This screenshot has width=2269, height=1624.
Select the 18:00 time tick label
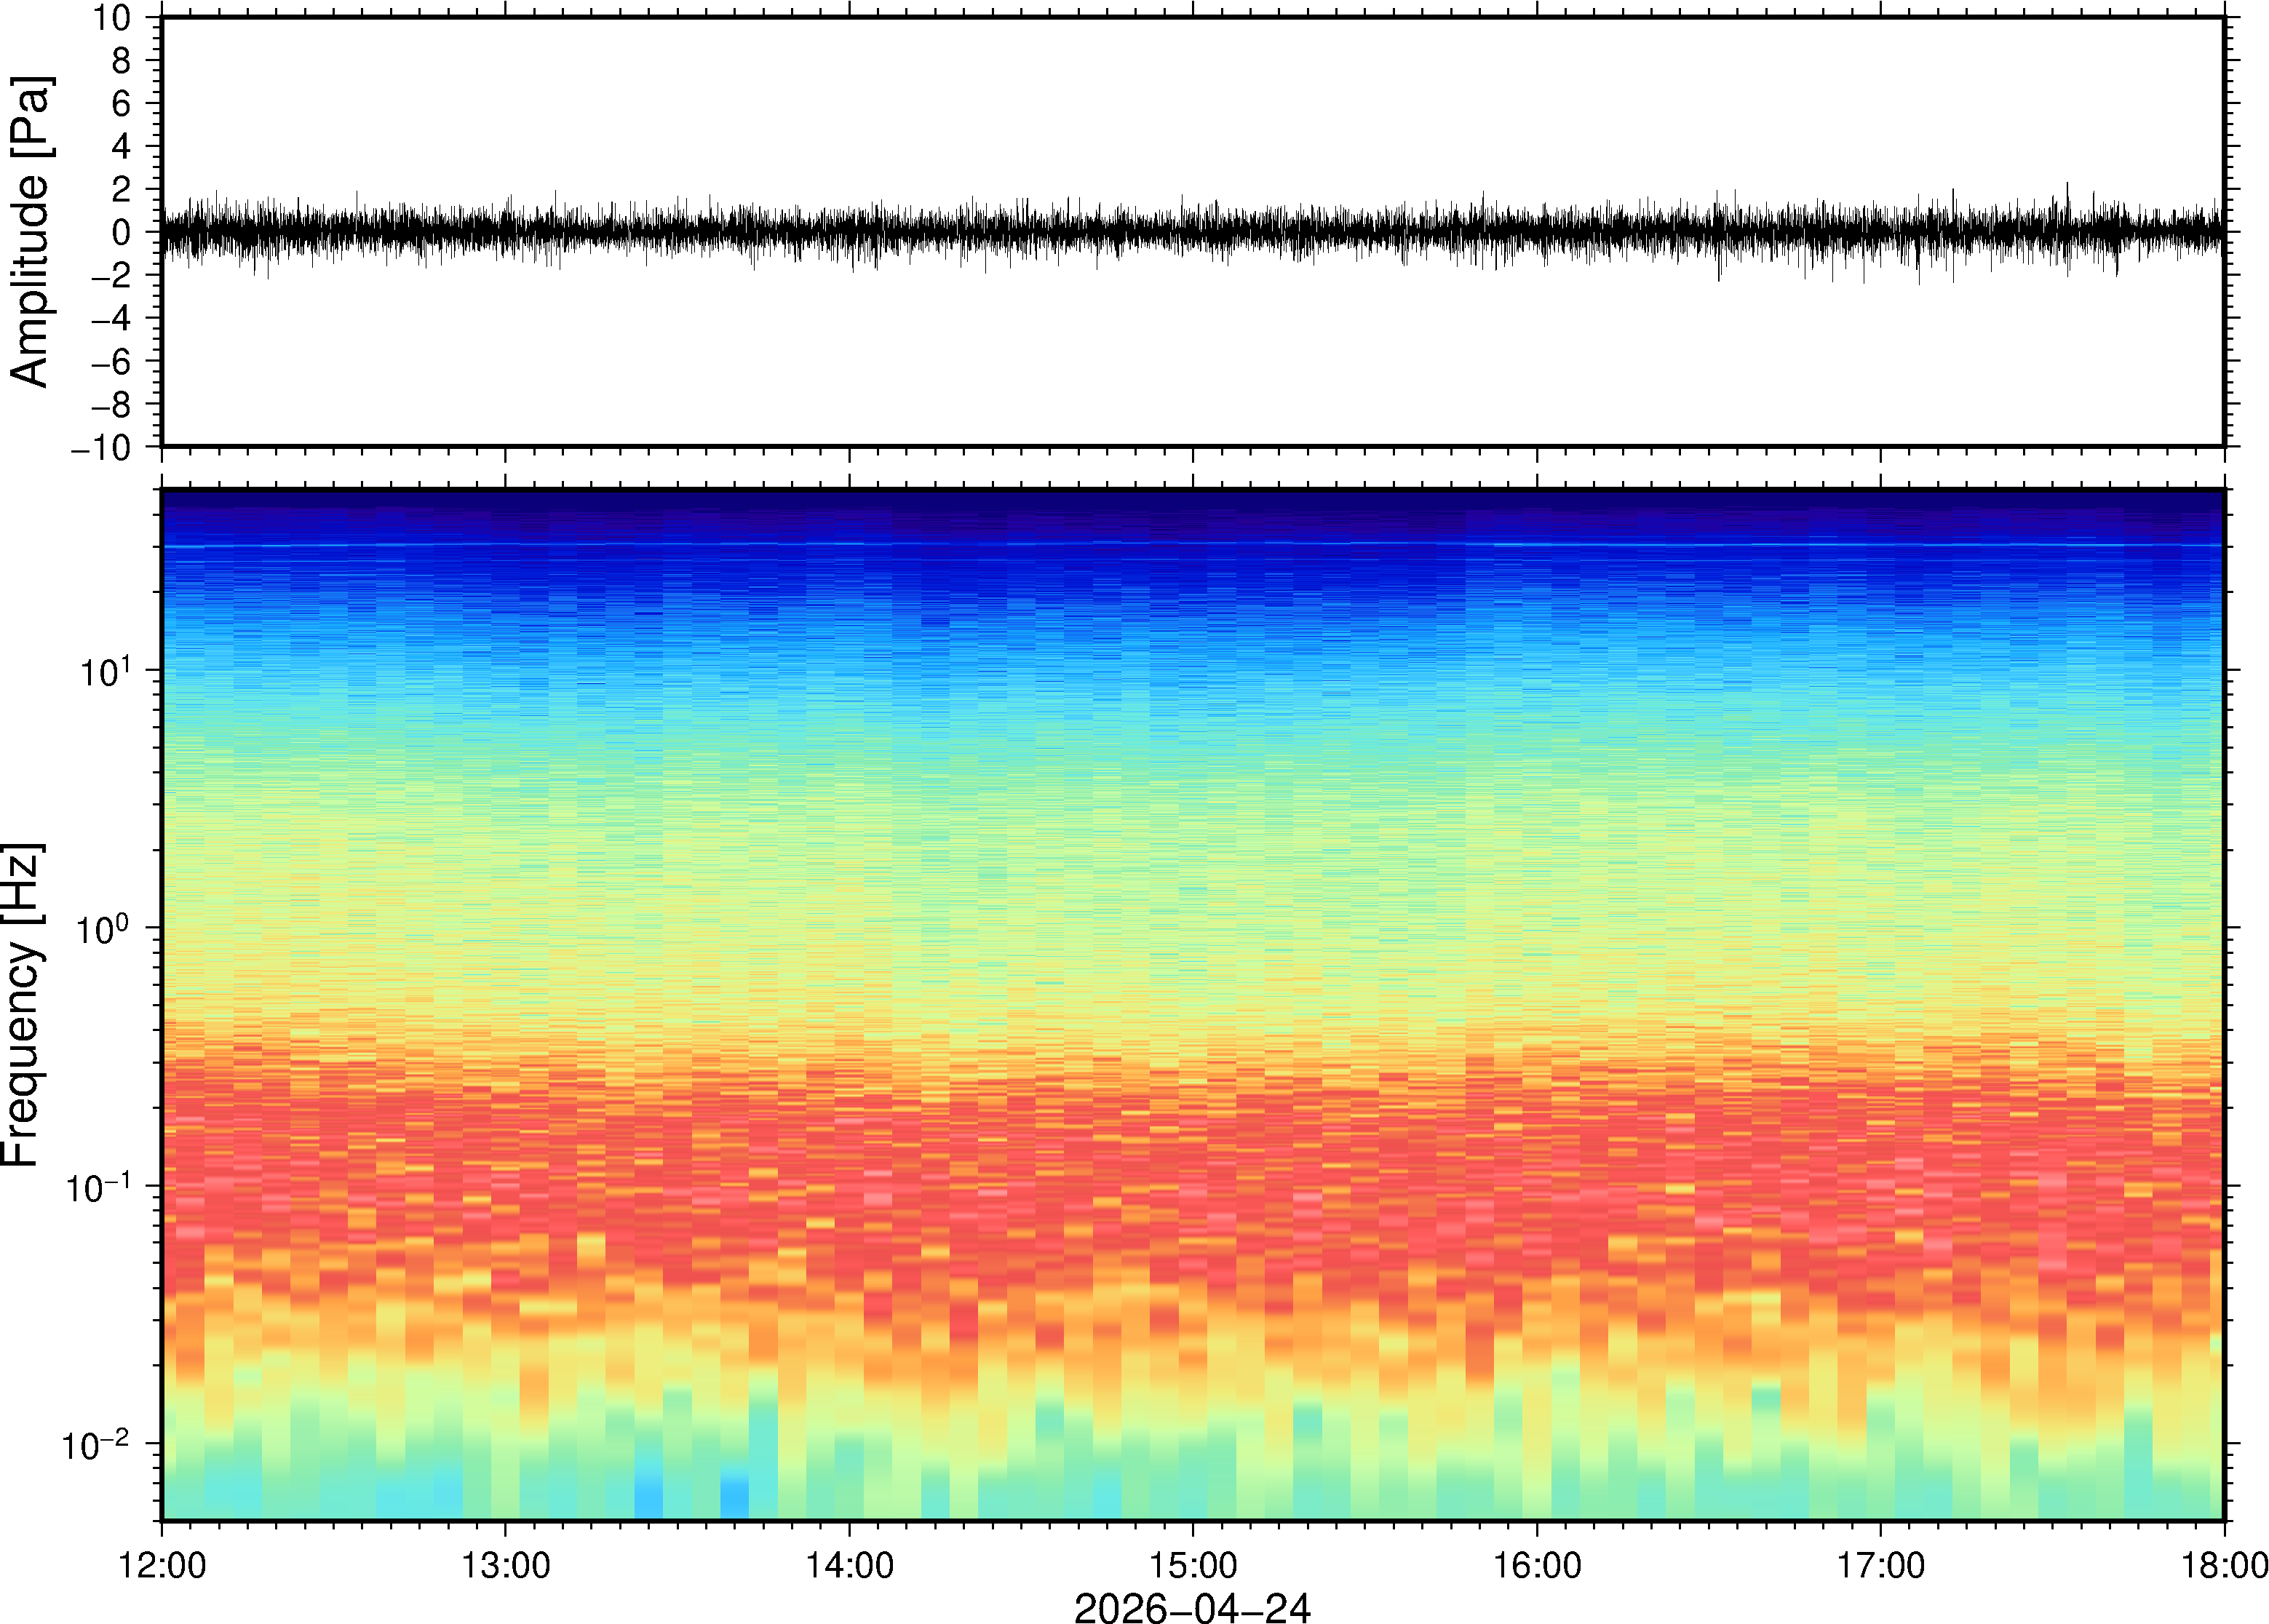tap(2224, 1565)
